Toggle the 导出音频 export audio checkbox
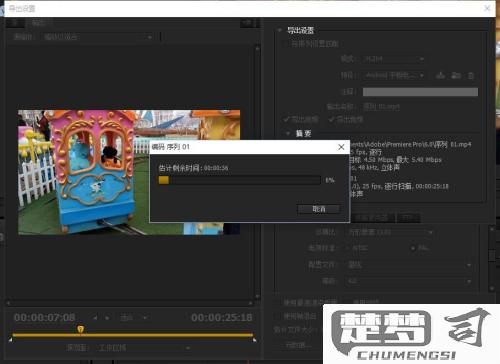This screenshot has height=364, width=500. point(331,119)
